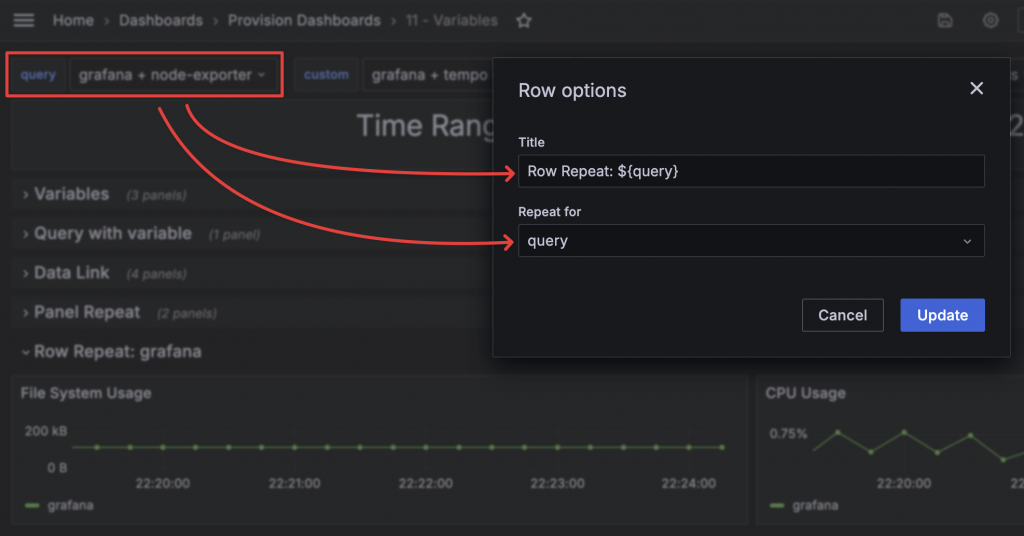Image resolution: width=1024 pixels, height=536 pixels.
Task: Click the 200 kB axis label
Action: (46, 431)
